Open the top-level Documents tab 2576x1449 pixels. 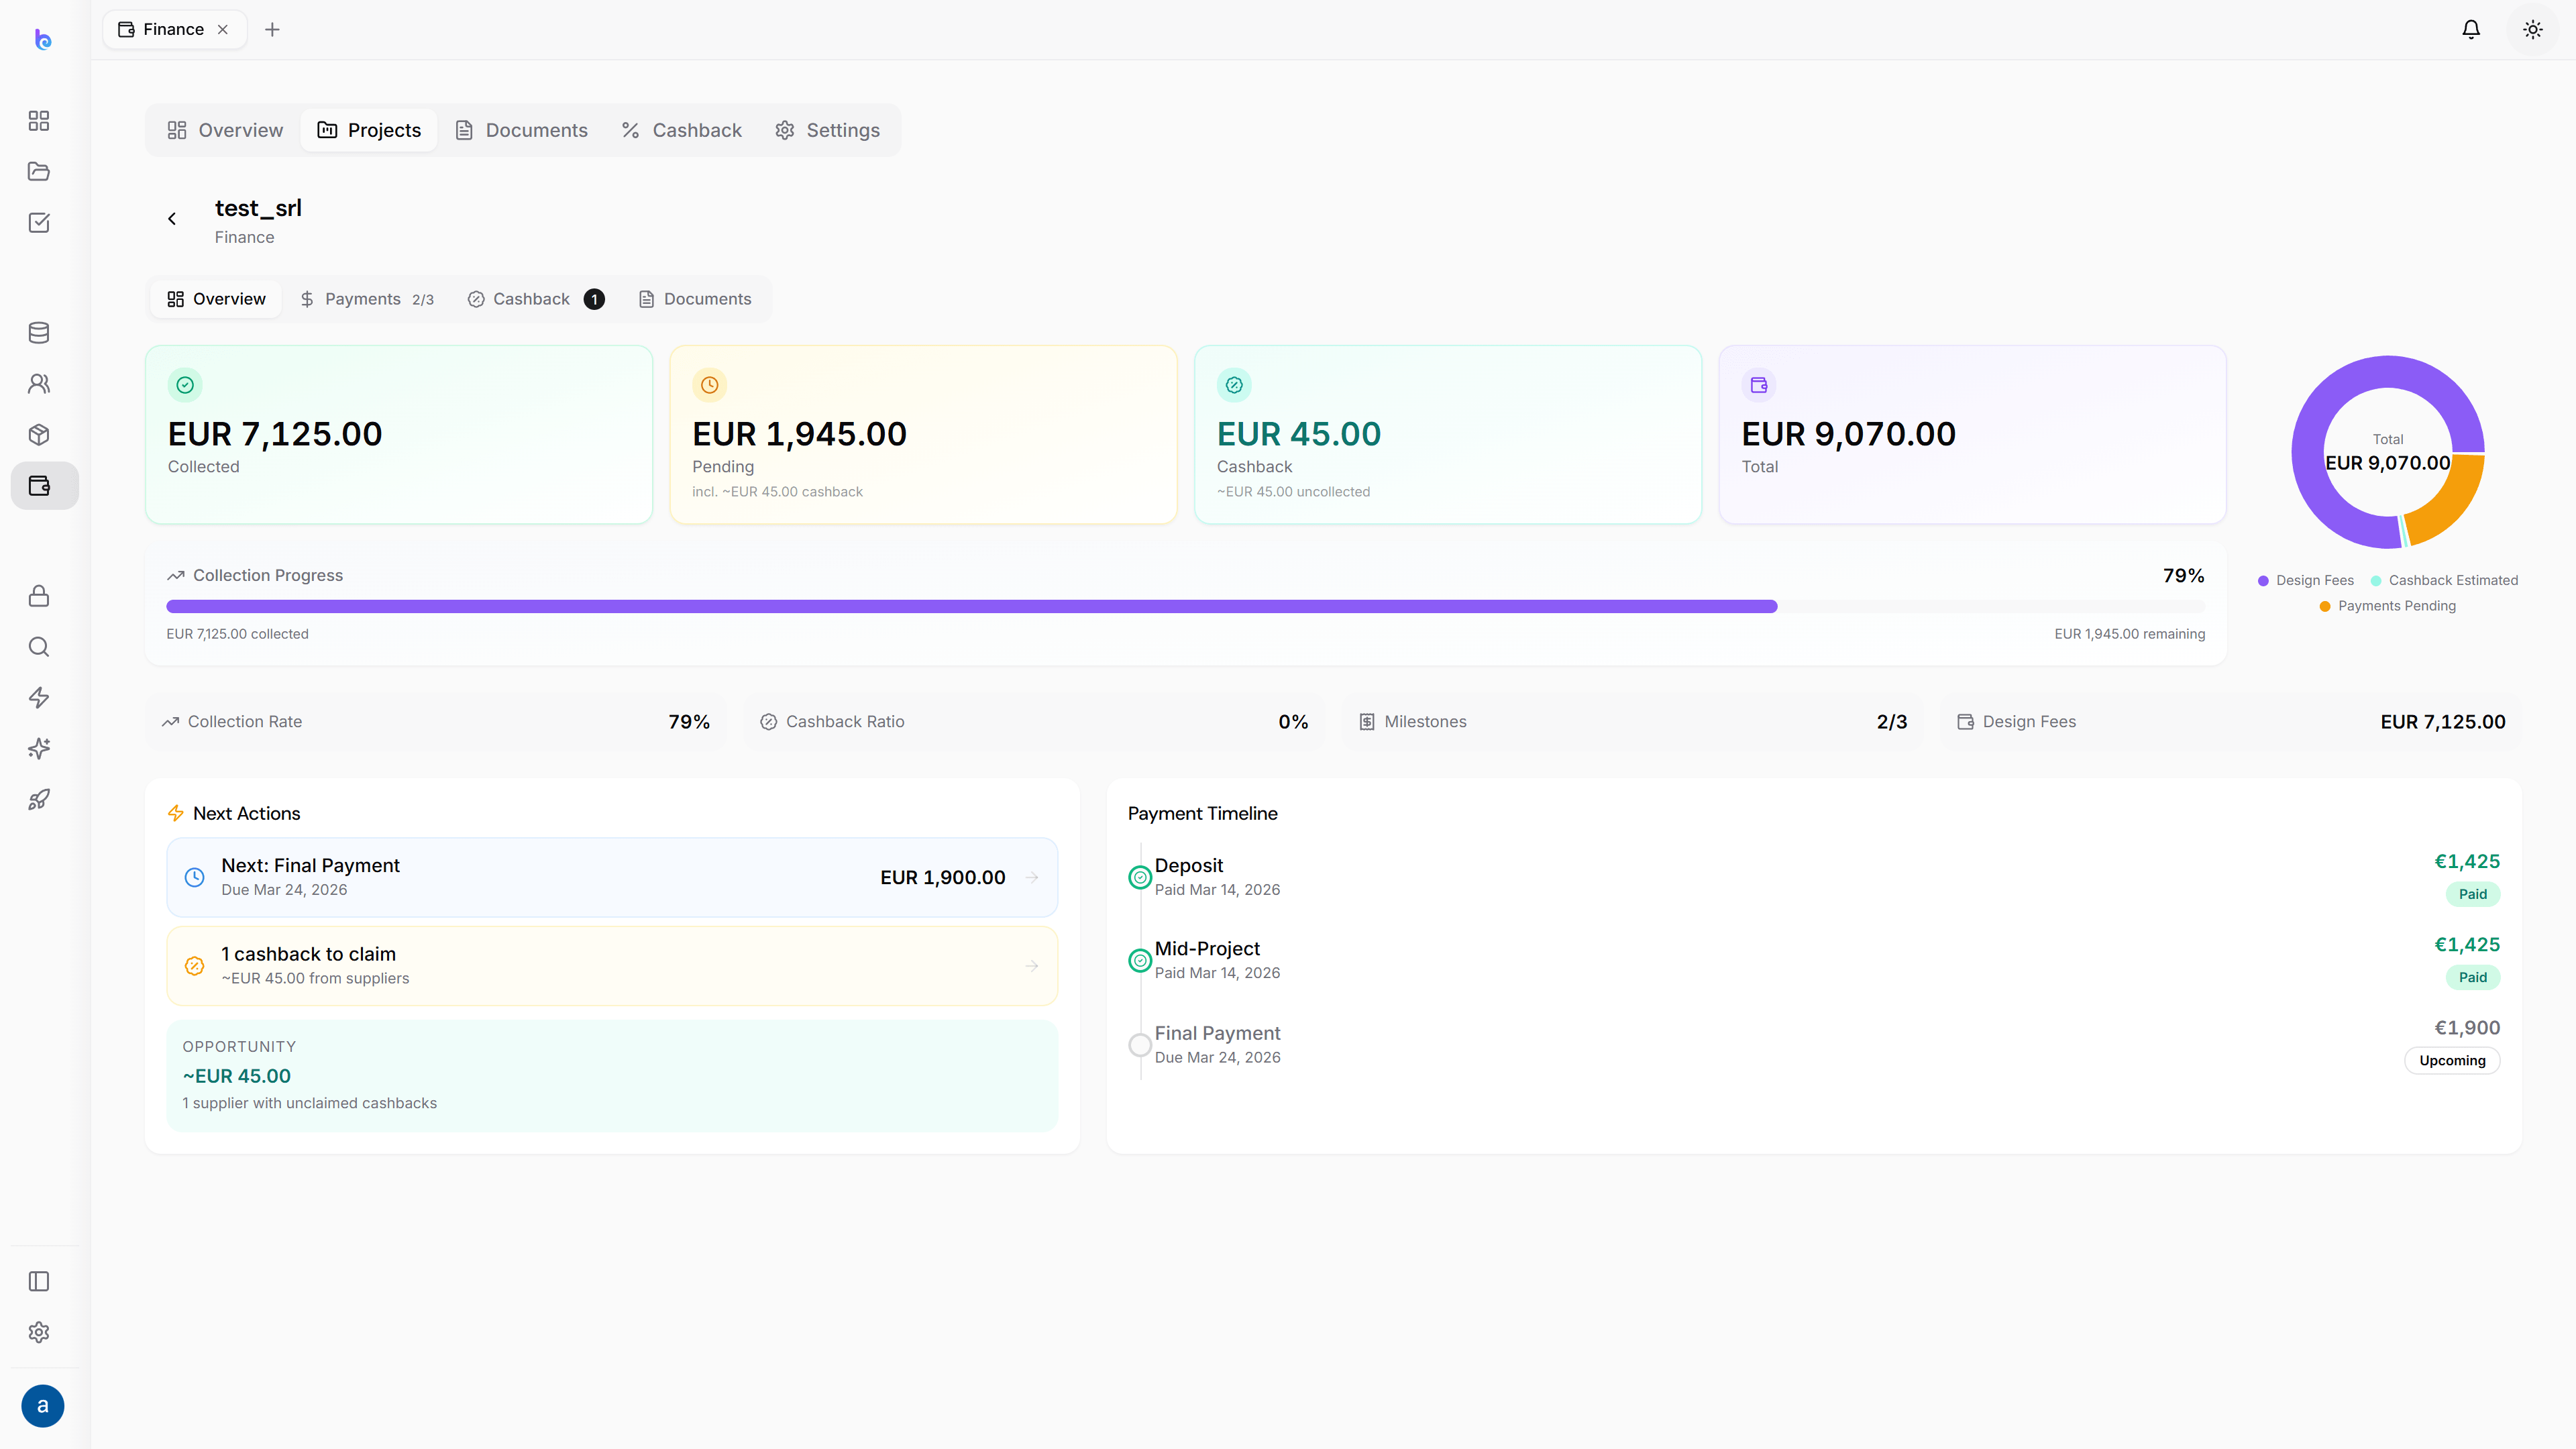pyautogui.click(x=521, y=130)
